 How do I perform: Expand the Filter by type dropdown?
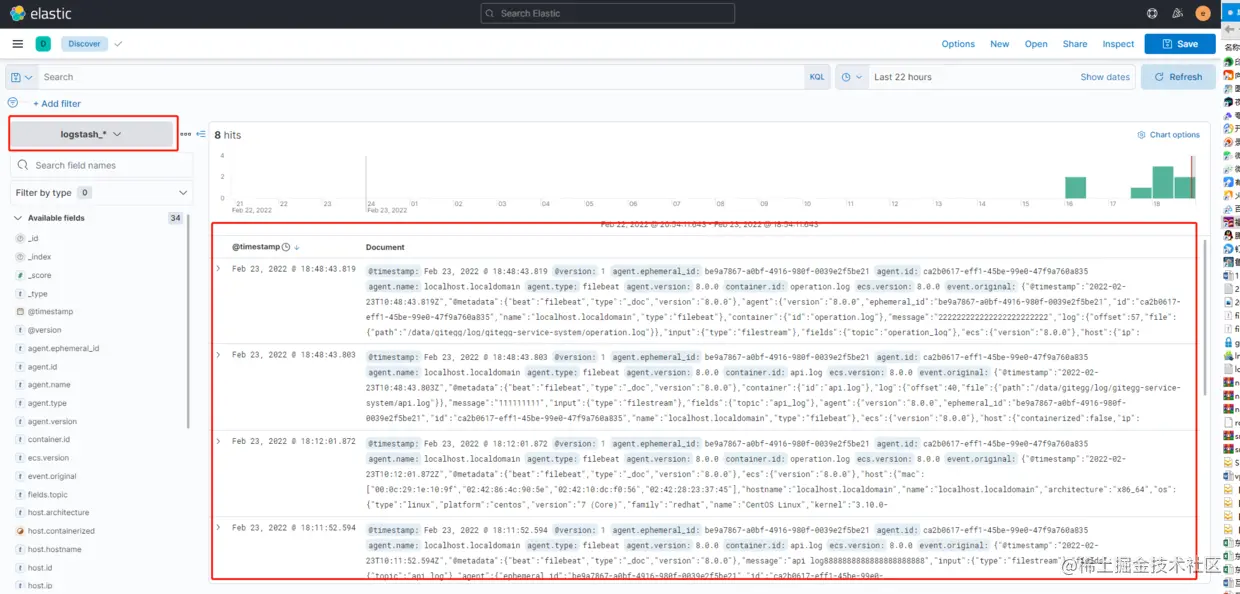coord(102,192)
